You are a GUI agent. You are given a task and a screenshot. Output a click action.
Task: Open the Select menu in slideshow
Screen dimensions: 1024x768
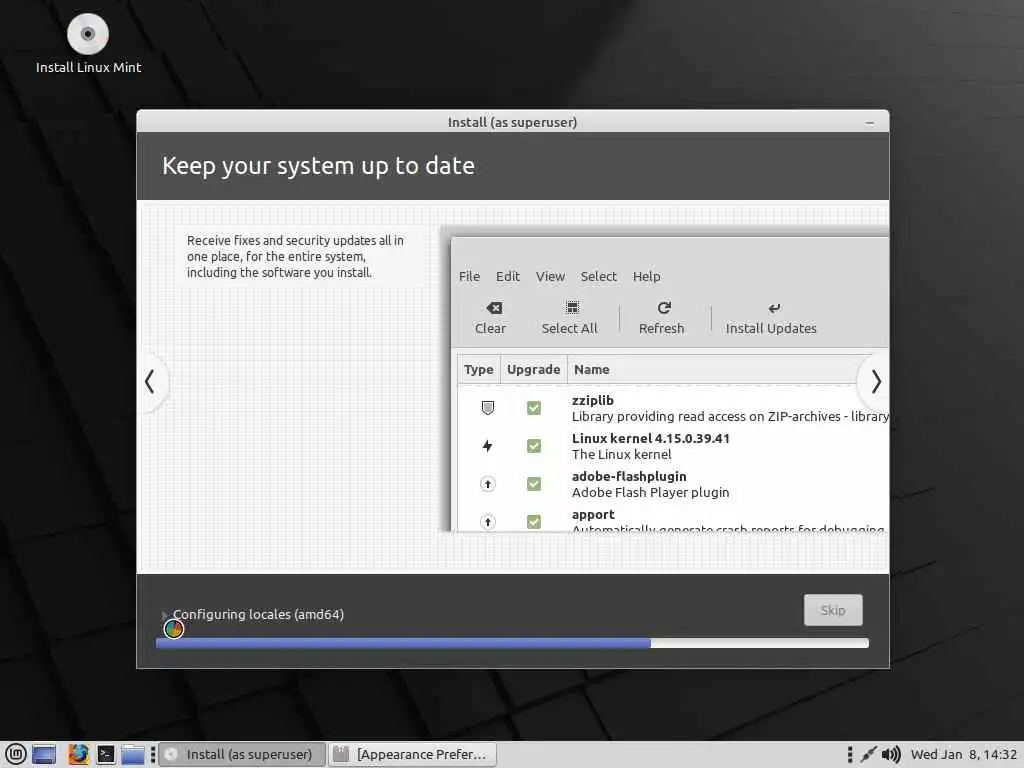(x=598, y=276)
